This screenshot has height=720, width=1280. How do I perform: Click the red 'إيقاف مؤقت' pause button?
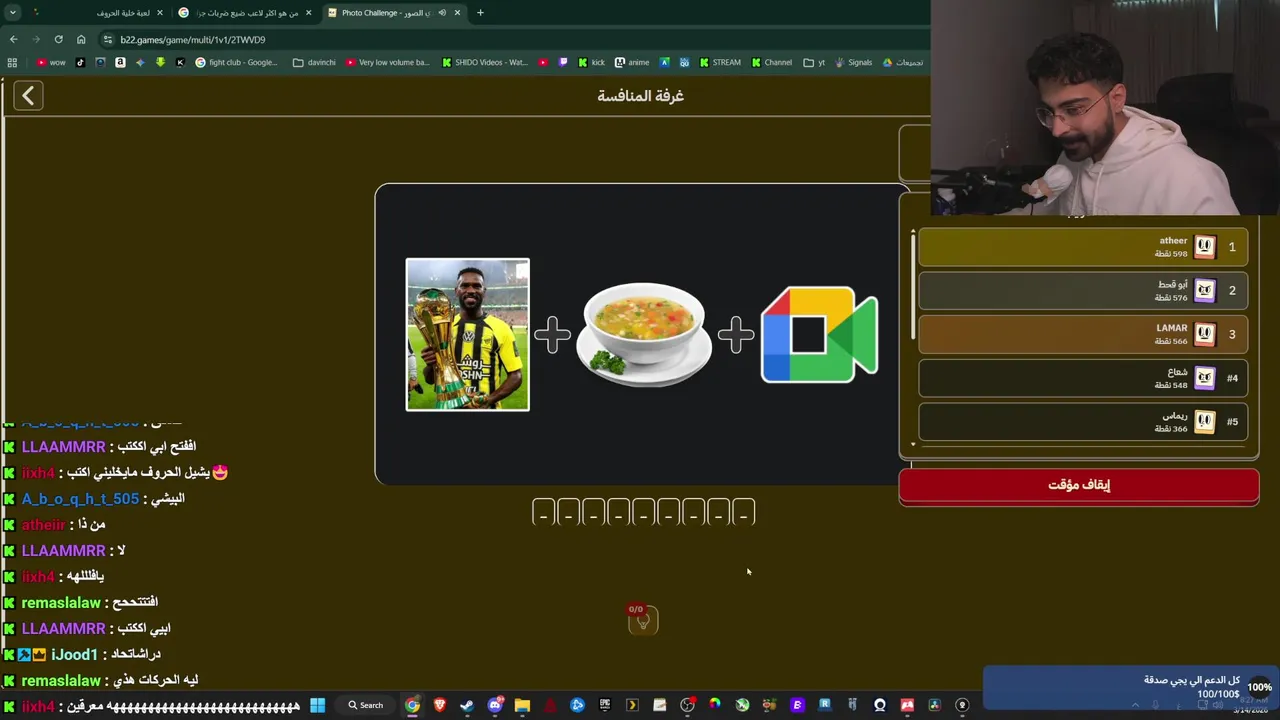(1079, 485)
